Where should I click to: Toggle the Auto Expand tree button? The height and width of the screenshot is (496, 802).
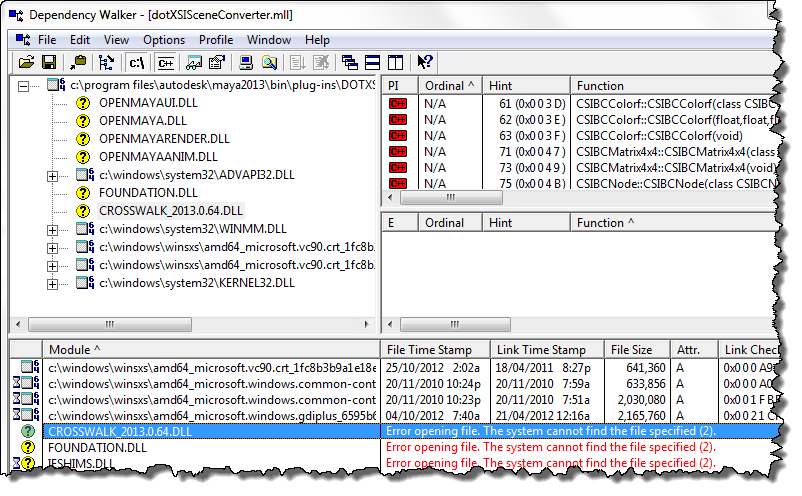[106, 62]
